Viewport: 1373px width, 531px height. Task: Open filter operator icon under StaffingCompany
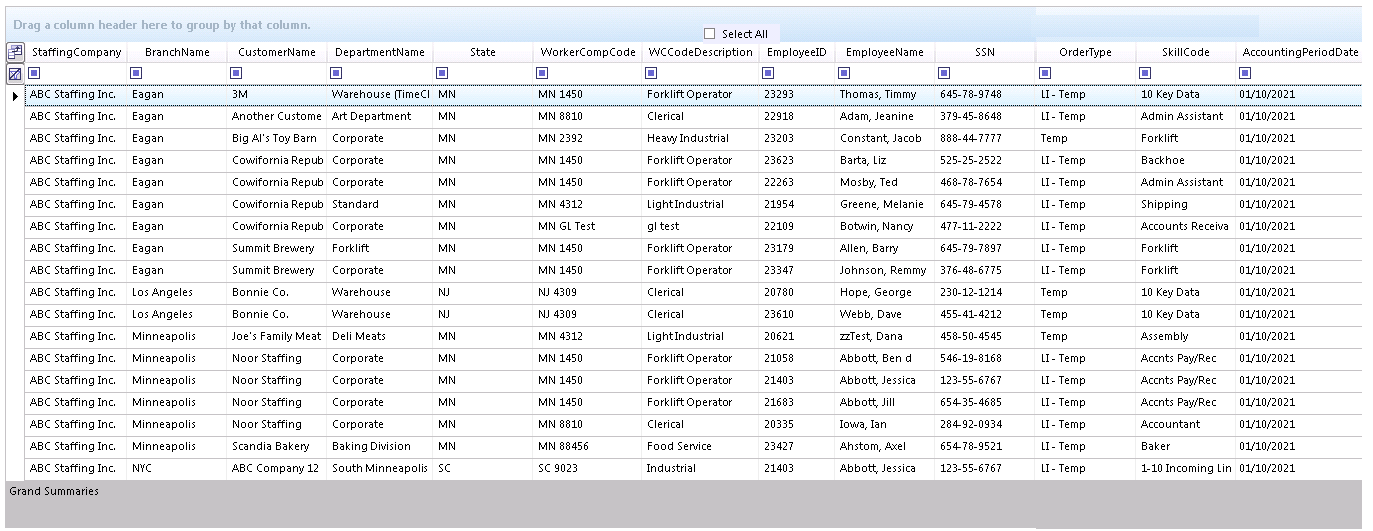pyautogui.click(x=35, y=73)
